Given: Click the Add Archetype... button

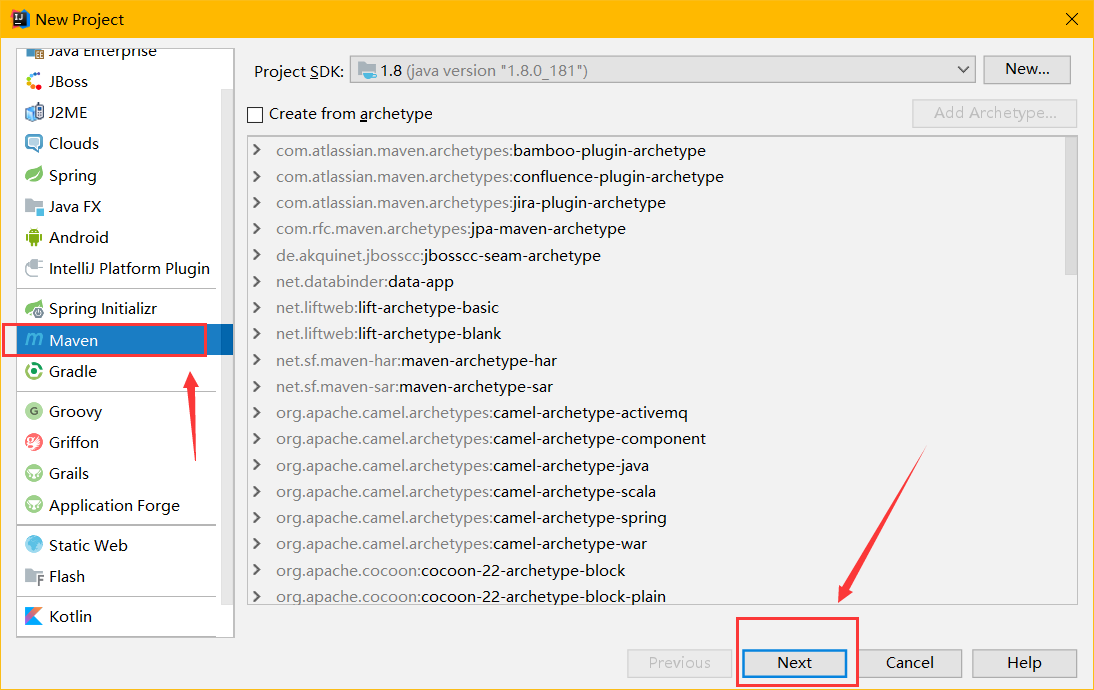Looking at the screenshot, I should (x=994, y=113).
